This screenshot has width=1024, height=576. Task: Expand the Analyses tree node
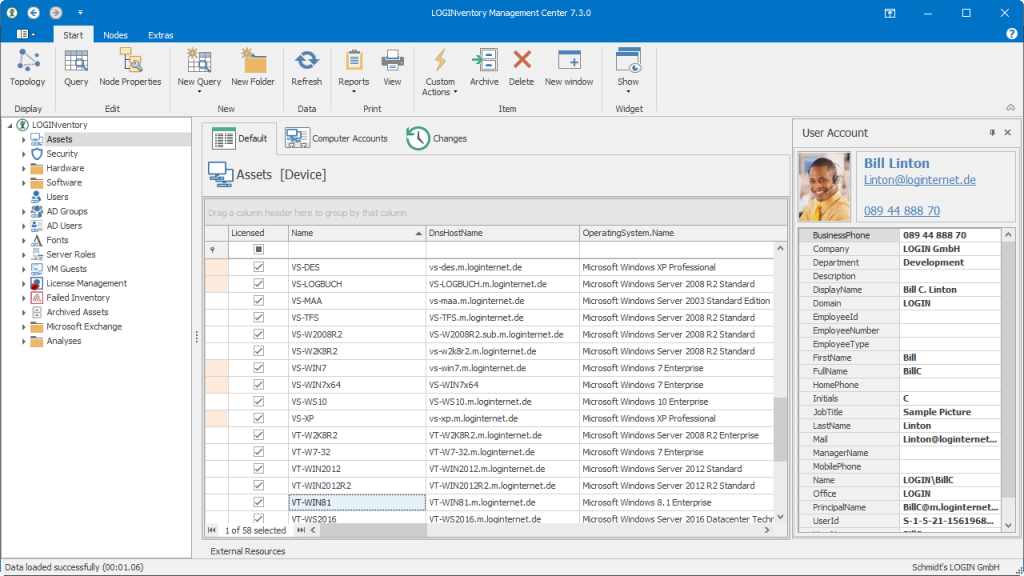tap(24, 341)
